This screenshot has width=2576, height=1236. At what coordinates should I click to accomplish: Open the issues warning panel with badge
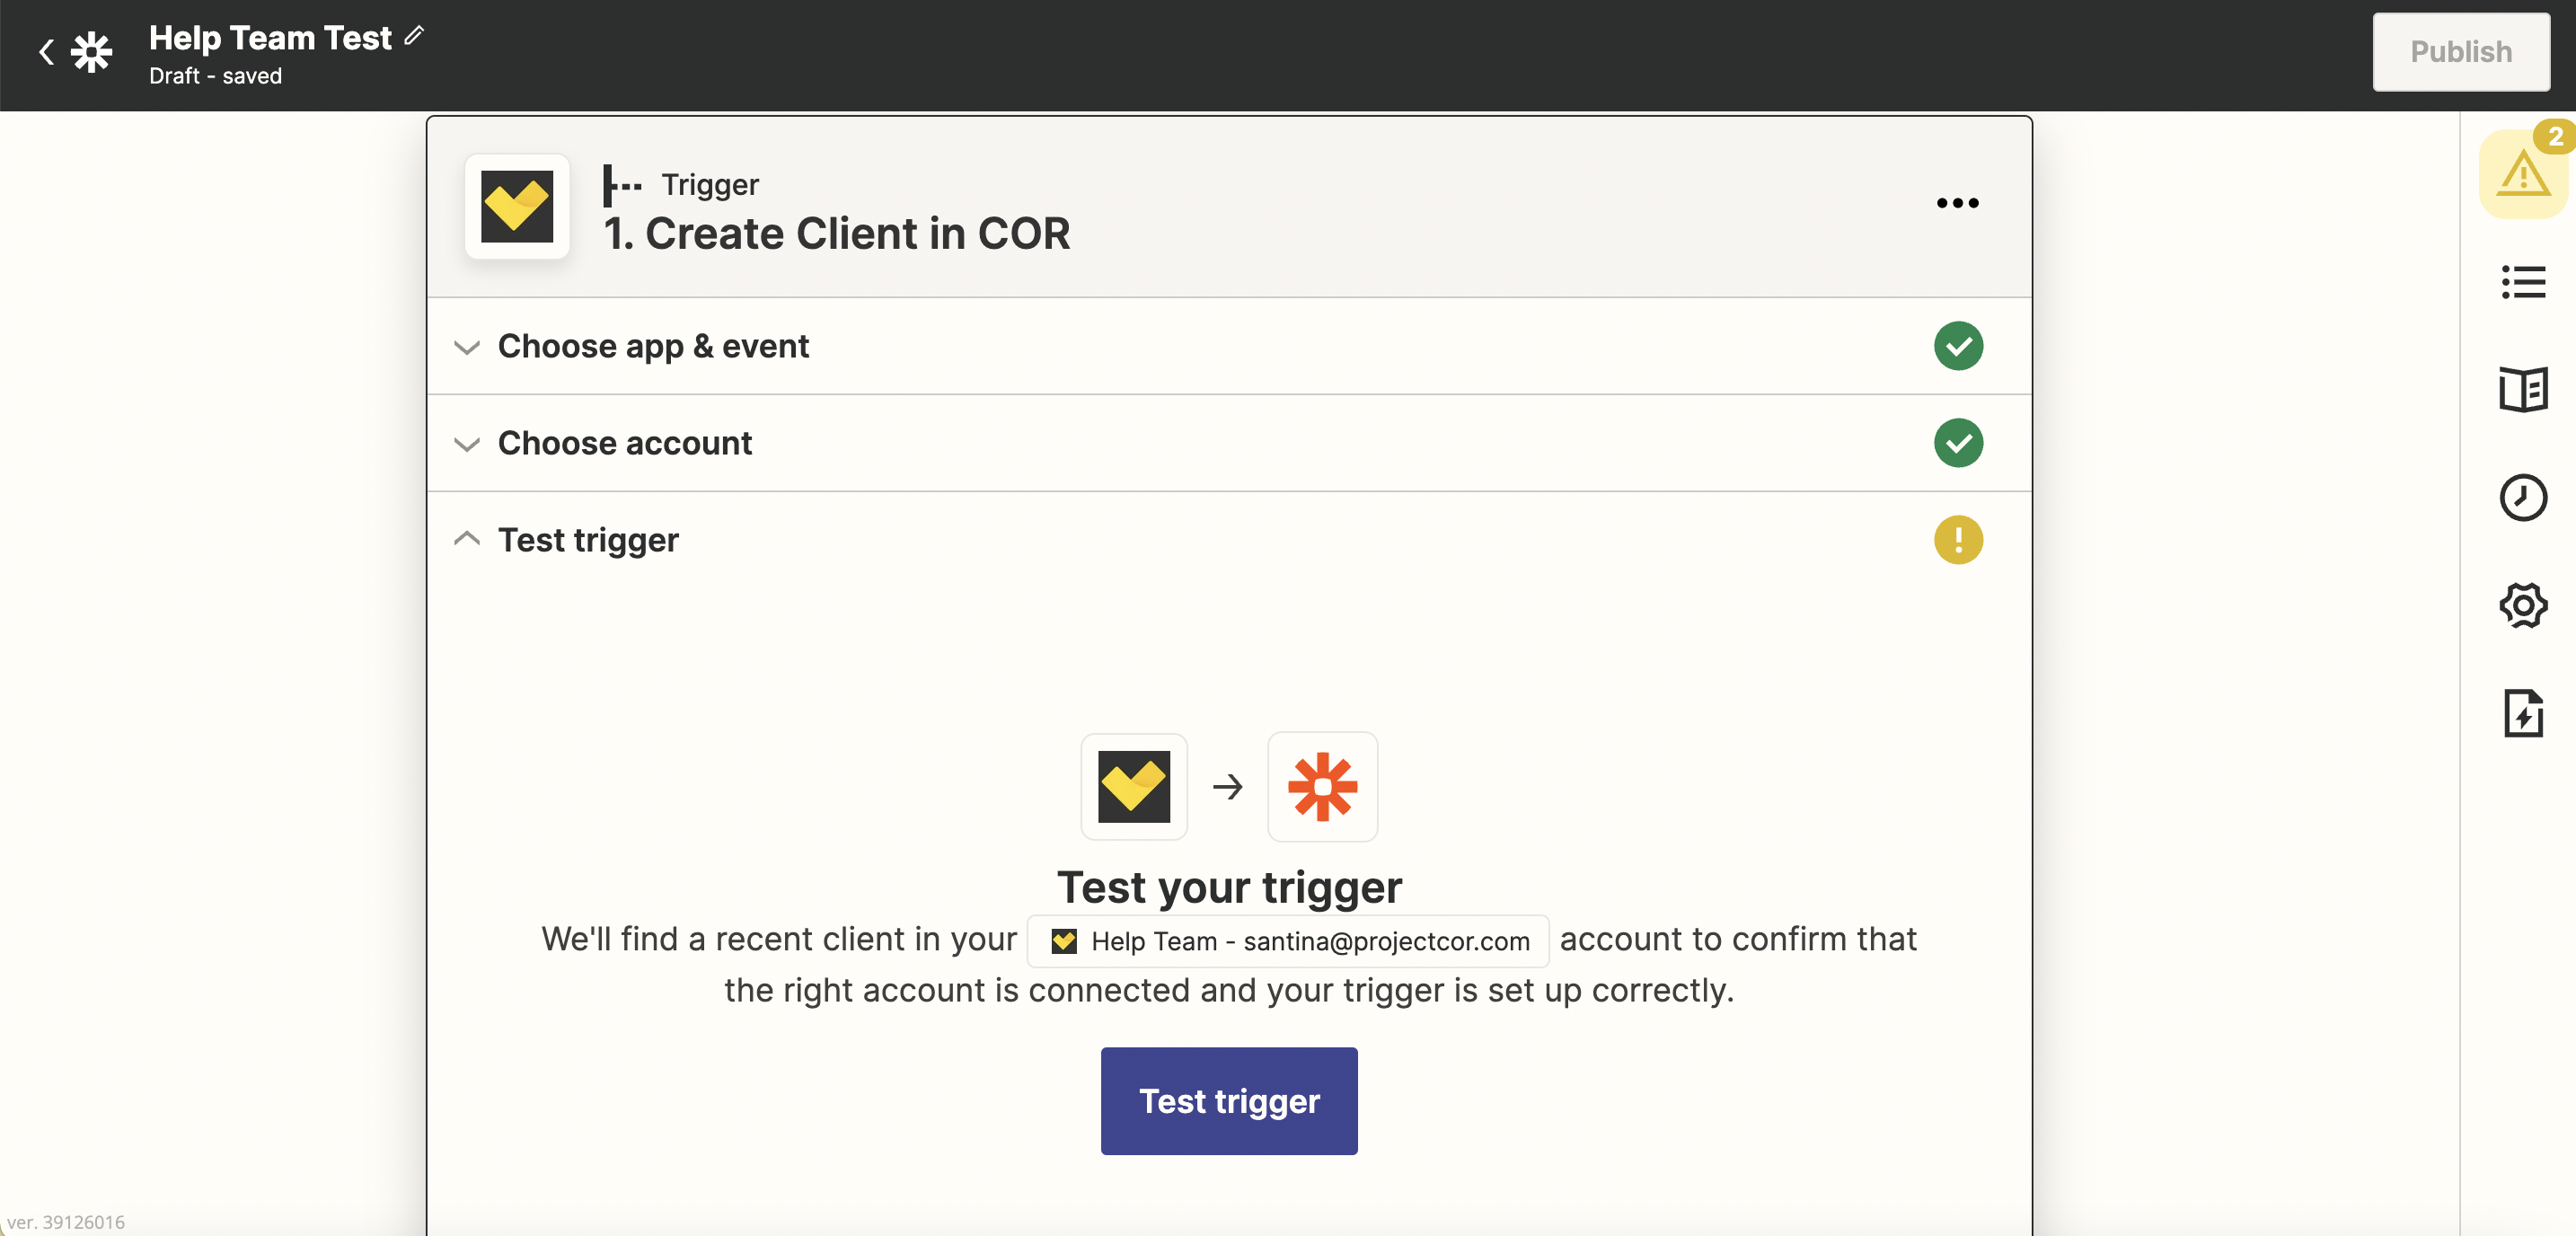pos(2523,174)
